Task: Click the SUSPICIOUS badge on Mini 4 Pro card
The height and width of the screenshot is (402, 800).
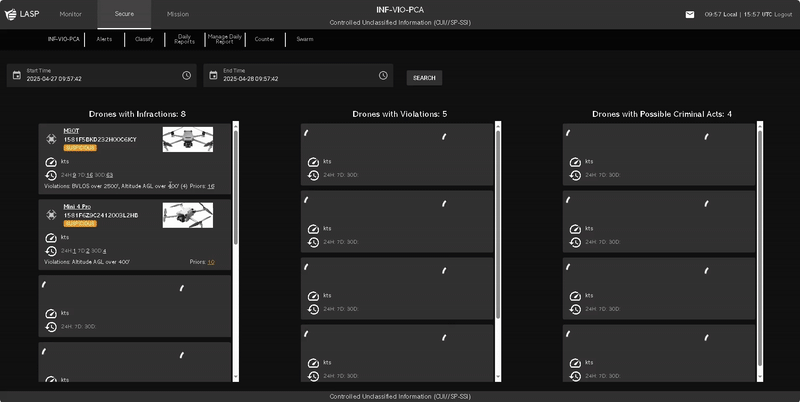Action: click(x=80, y=224)
